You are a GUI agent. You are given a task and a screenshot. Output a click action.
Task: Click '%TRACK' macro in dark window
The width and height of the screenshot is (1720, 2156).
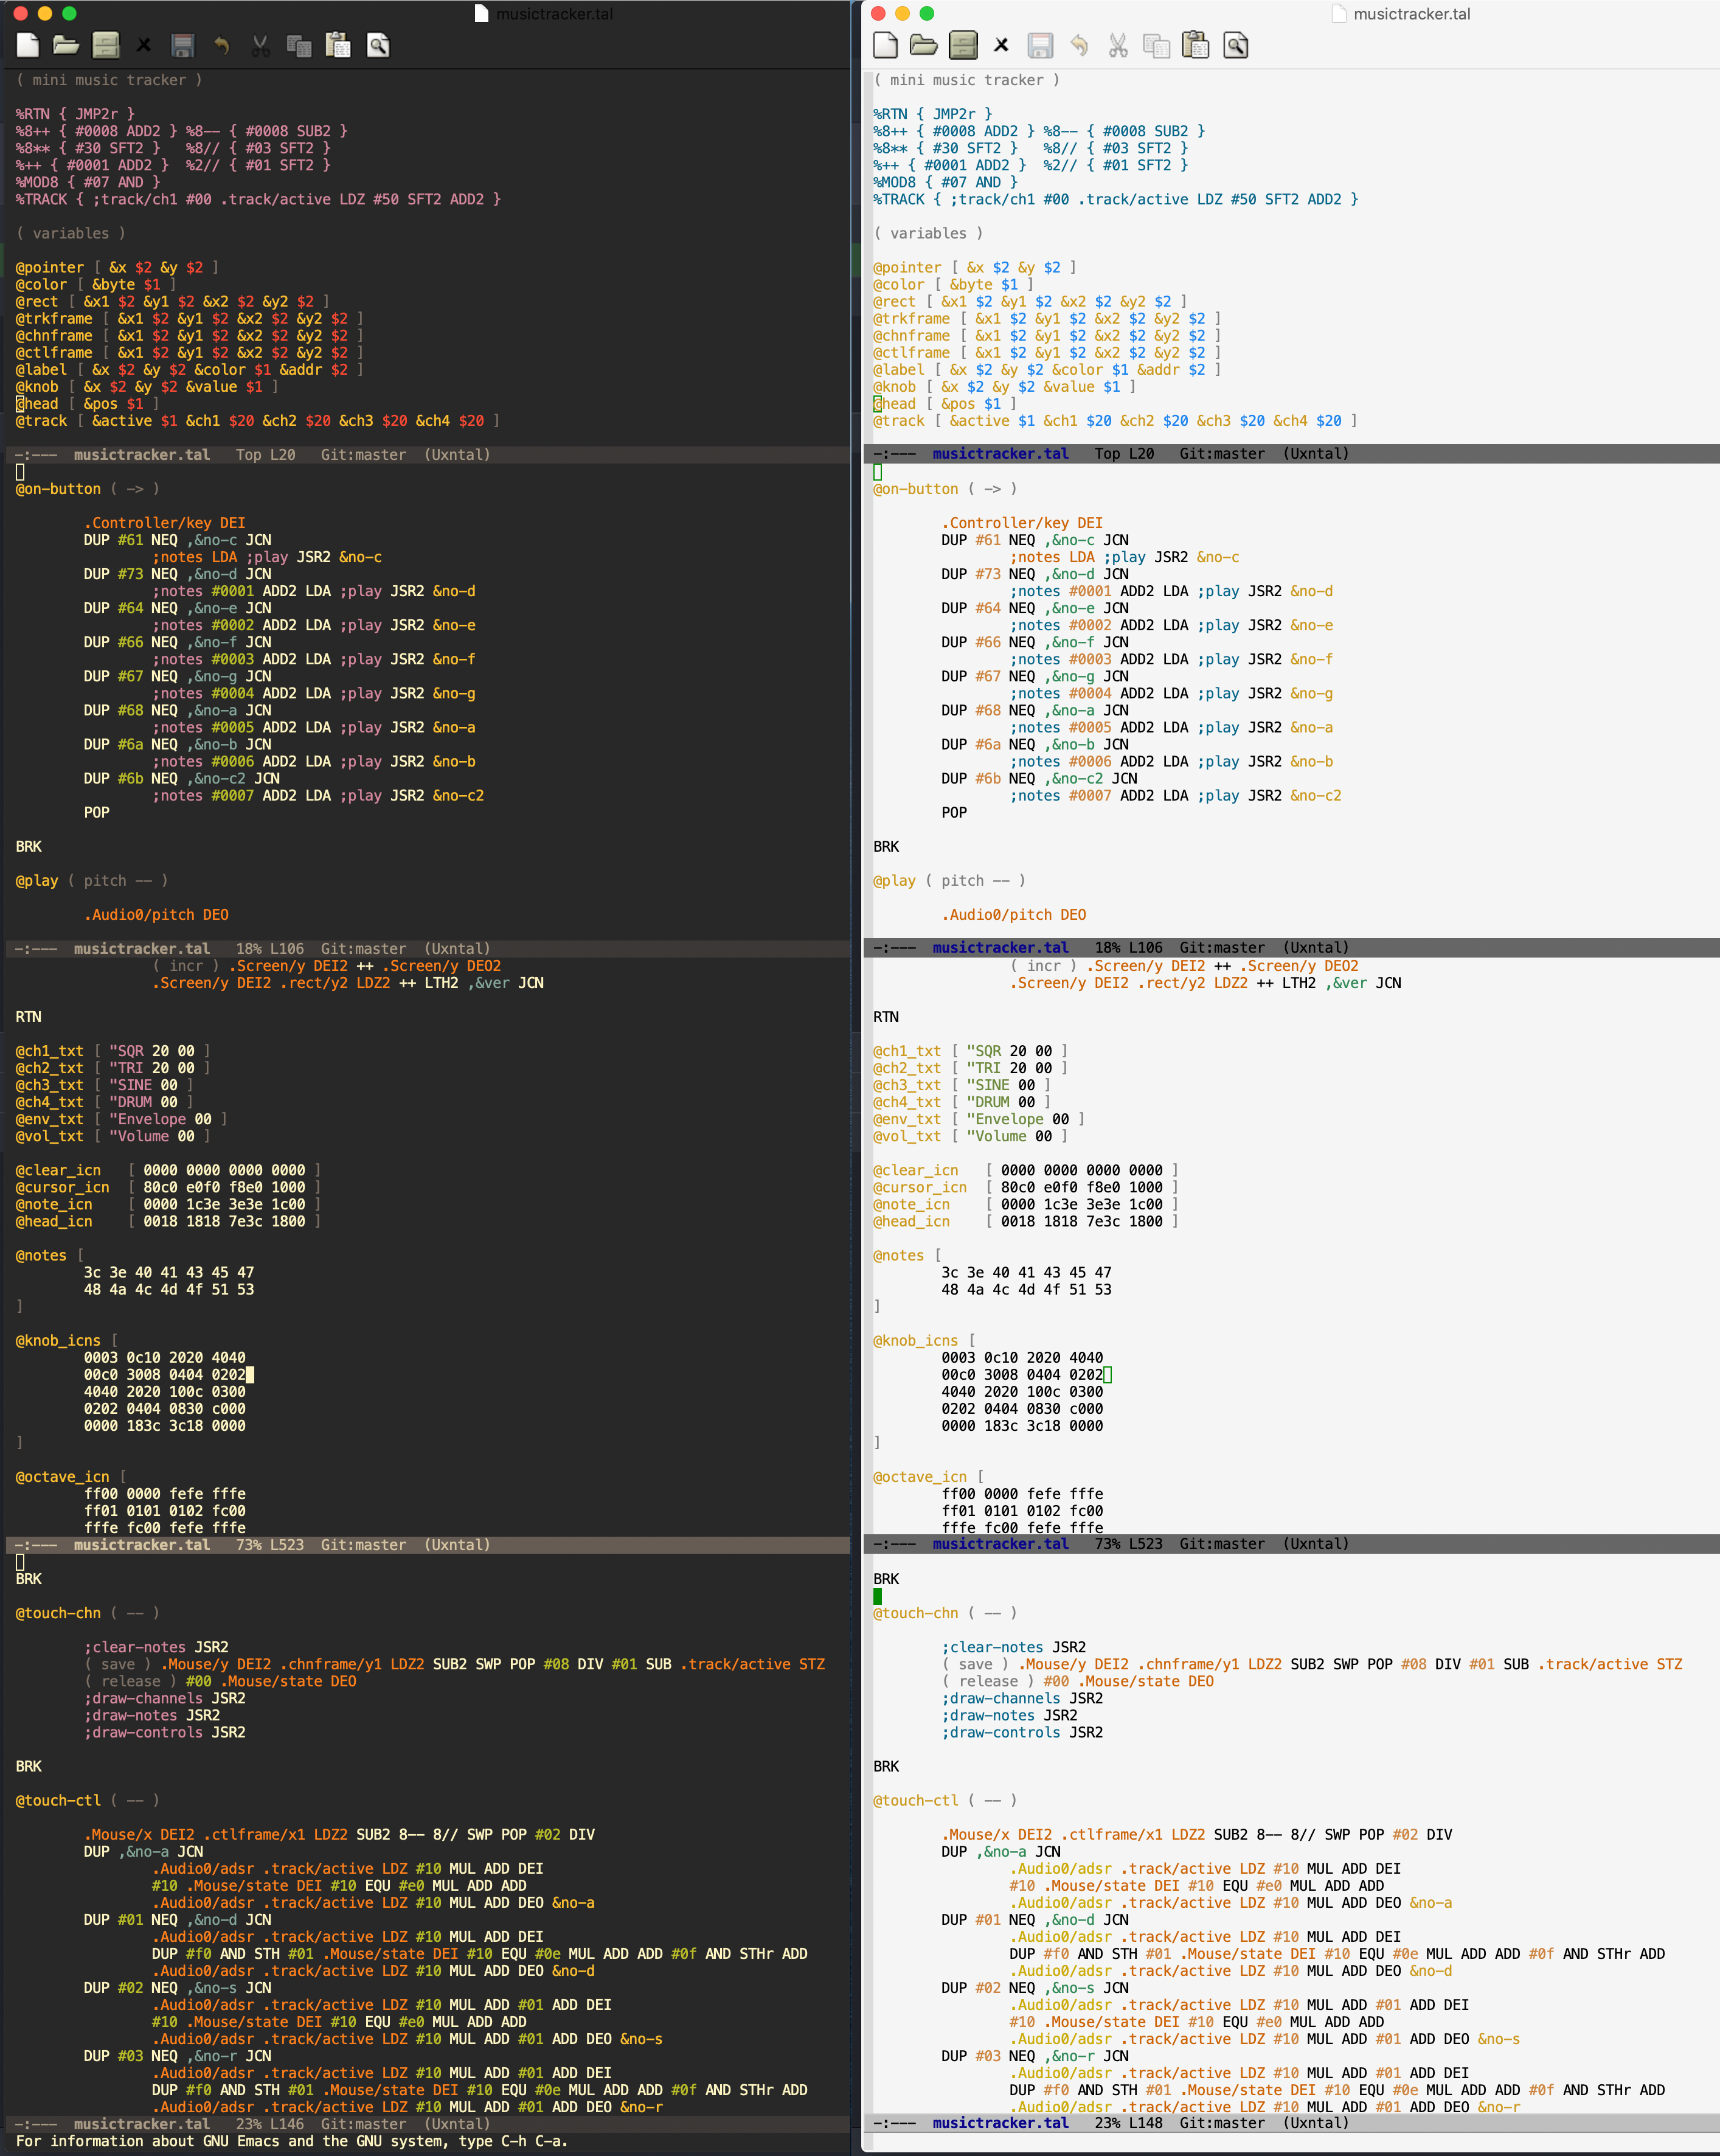(41, 199)
